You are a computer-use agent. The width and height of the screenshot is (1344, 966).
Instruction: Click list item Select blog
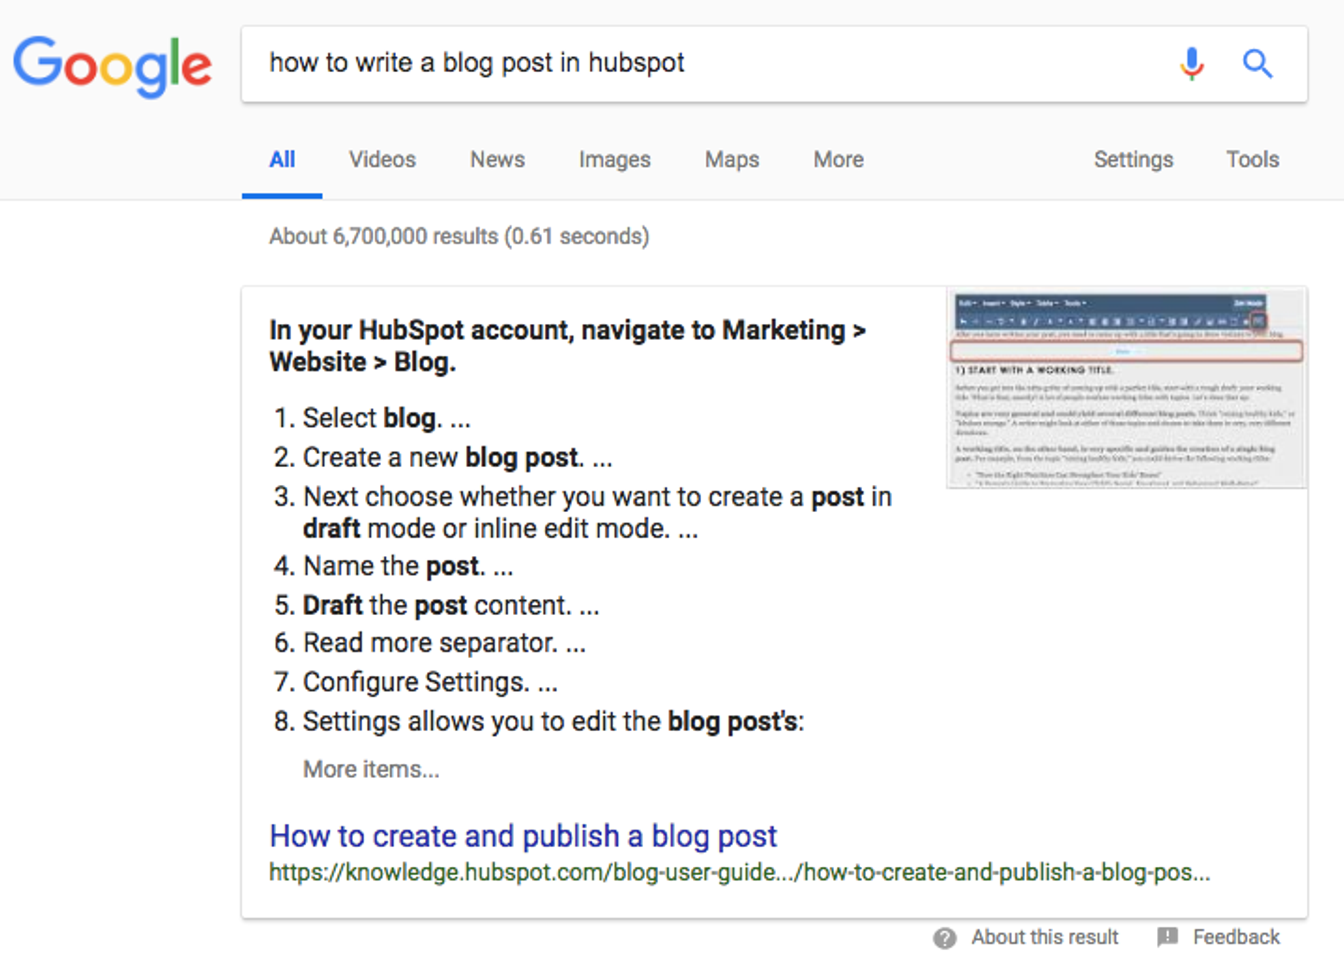(x=371, y=418)
